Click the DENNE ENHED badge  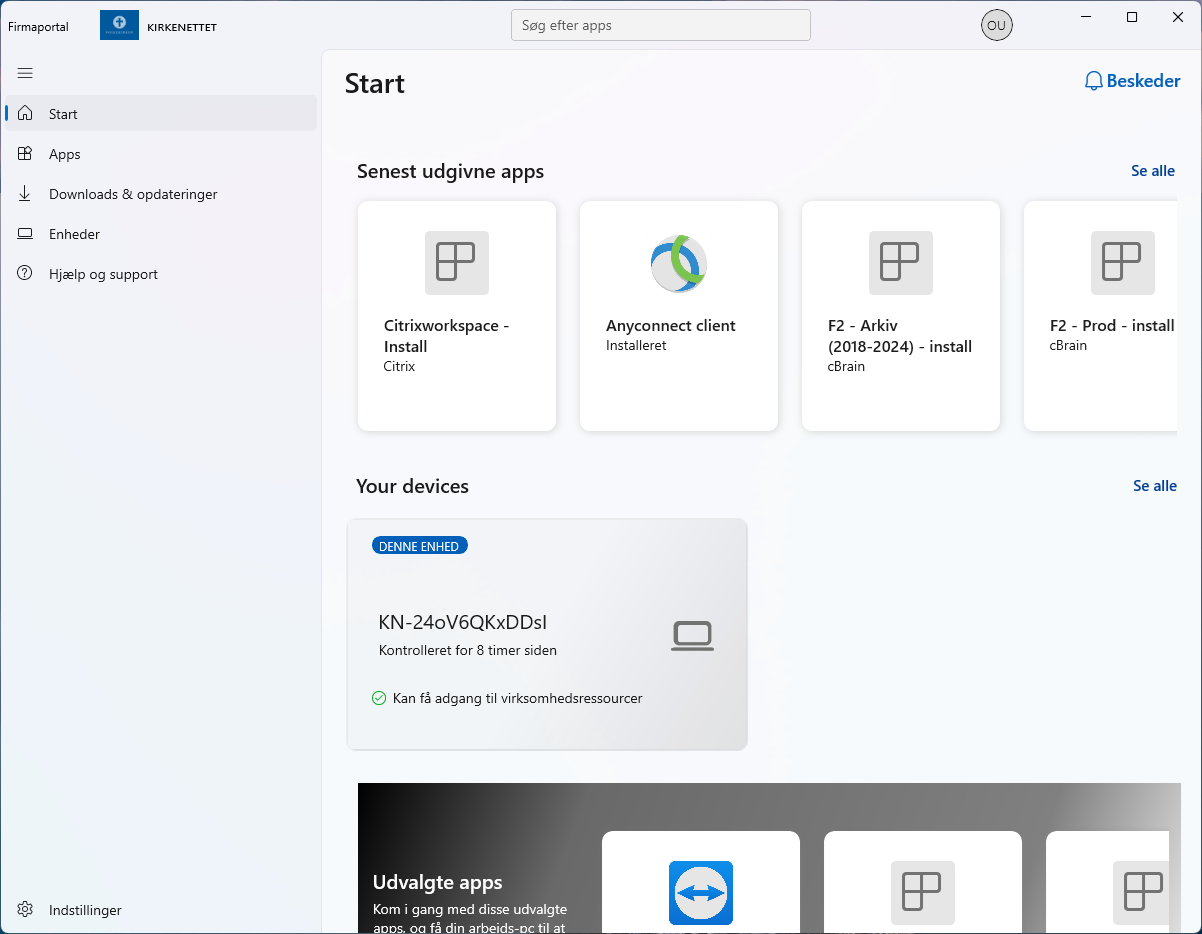click(x=420, y=546)
